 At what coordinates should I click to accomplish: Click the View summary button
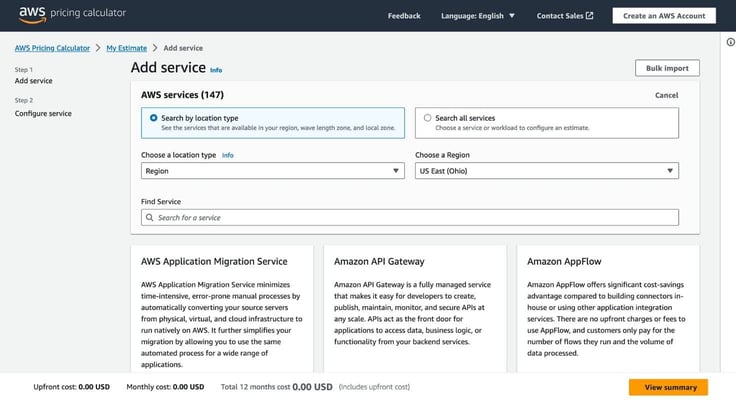tap(670, 387)
